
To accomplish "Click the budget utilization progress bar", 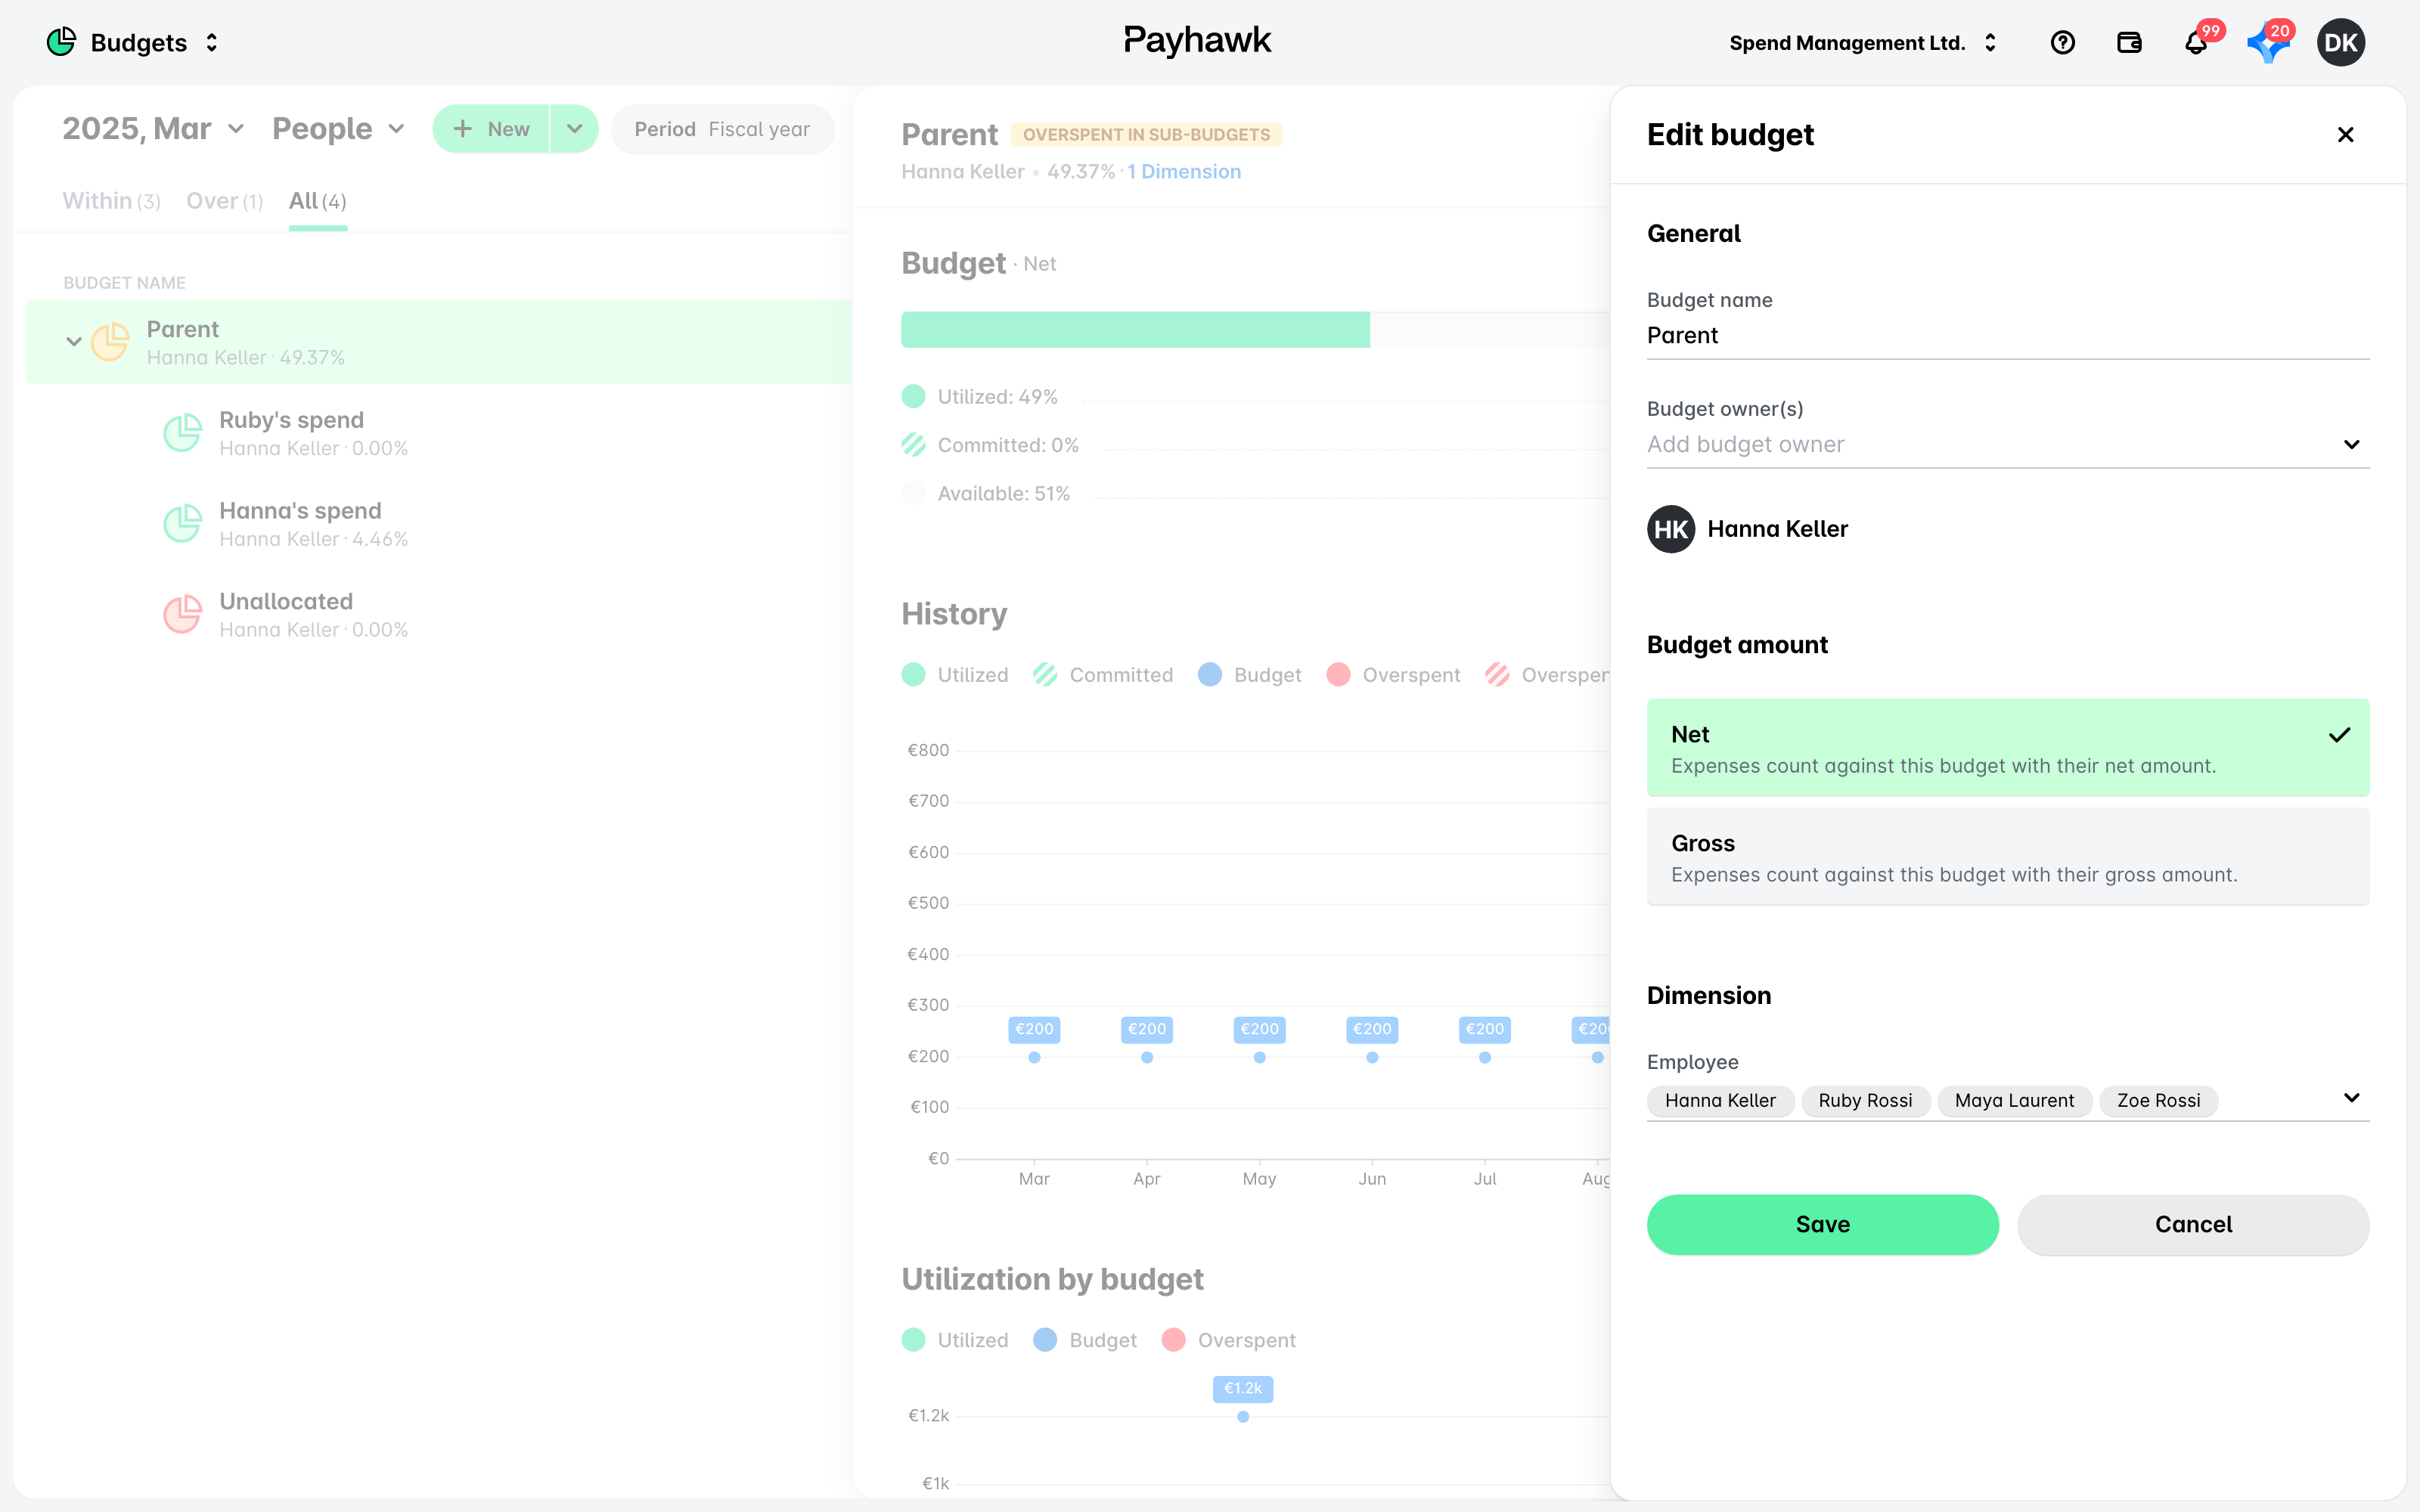I will (x=1255, y=329).
